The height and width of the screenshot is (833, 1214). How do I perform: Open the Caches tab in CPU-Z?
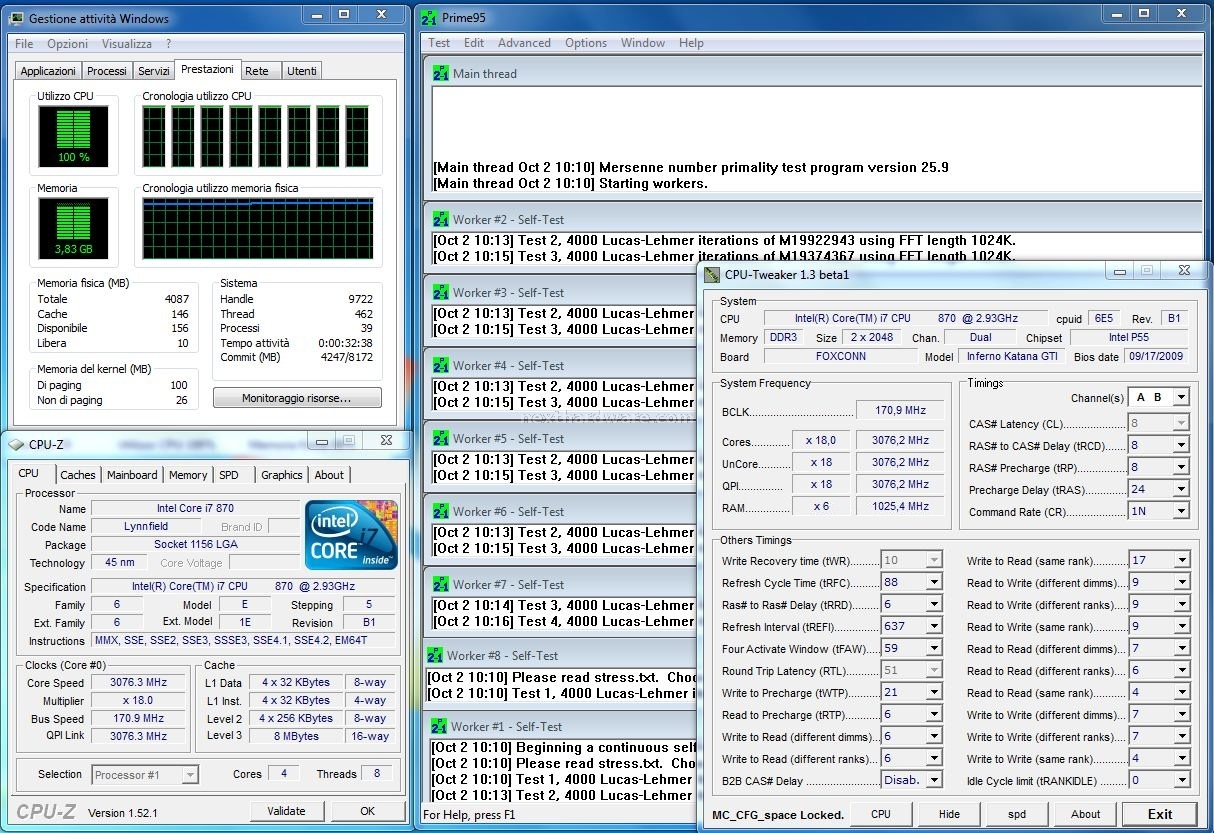tap(78, 475)
